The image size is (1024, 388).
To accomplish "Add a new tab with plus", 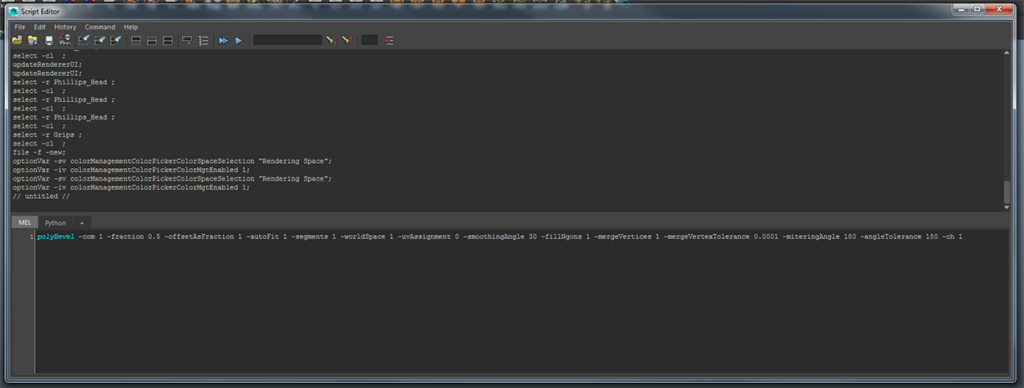I will point(82,223).
